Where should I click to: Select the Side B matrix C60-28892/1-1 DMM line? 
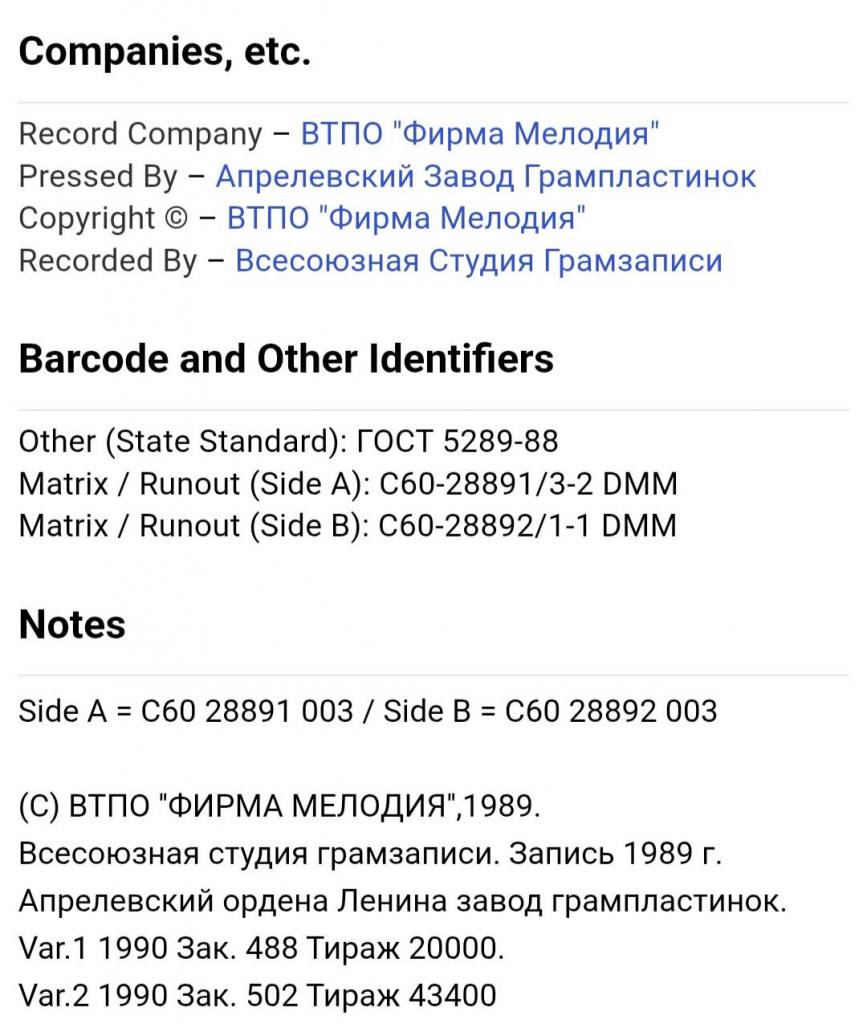click(x=348, y=526)
